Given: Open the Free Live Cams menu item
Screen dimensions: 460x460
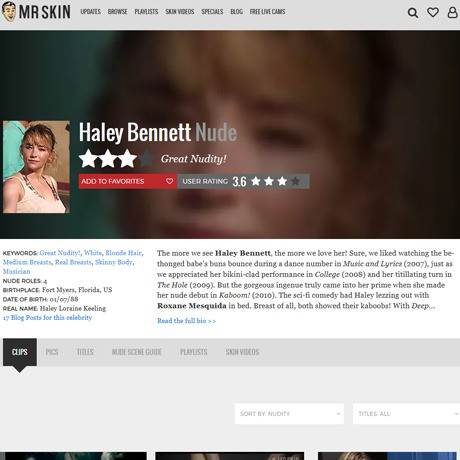Looking at the screenshot, I should click(x=267, y=12).
